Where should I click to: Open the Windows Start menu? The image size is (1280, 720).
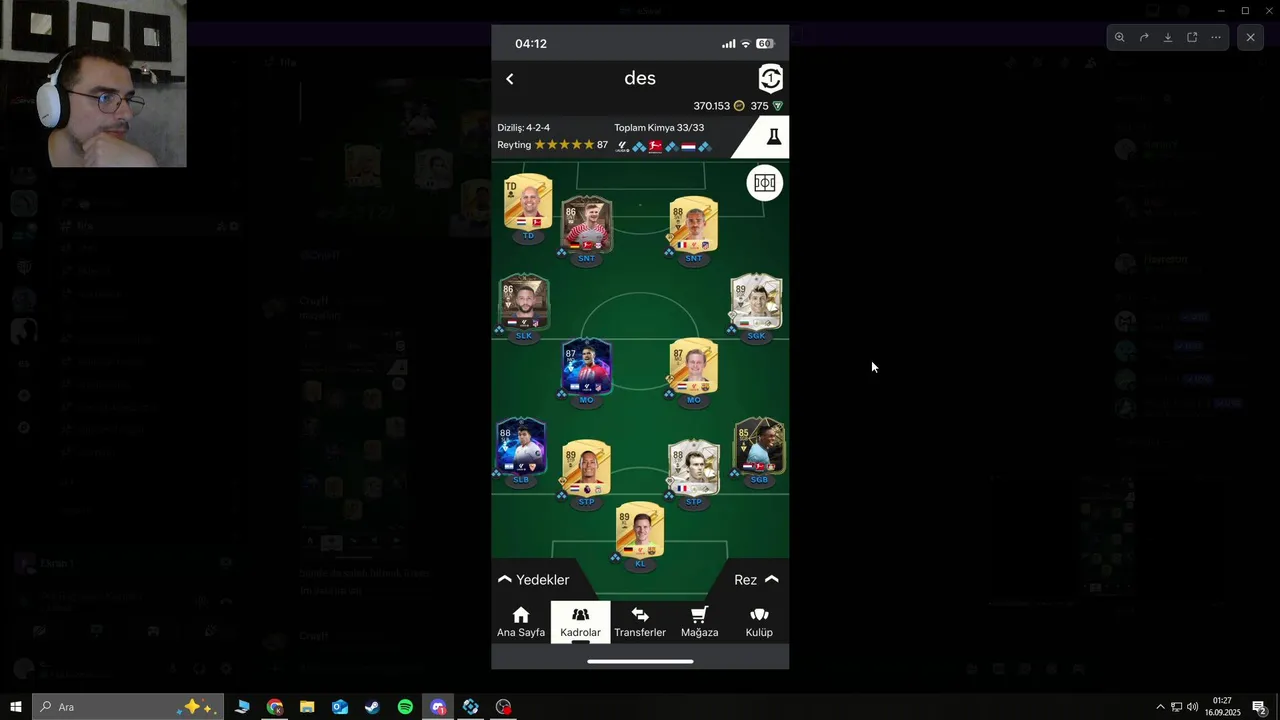tap(15, 707)
